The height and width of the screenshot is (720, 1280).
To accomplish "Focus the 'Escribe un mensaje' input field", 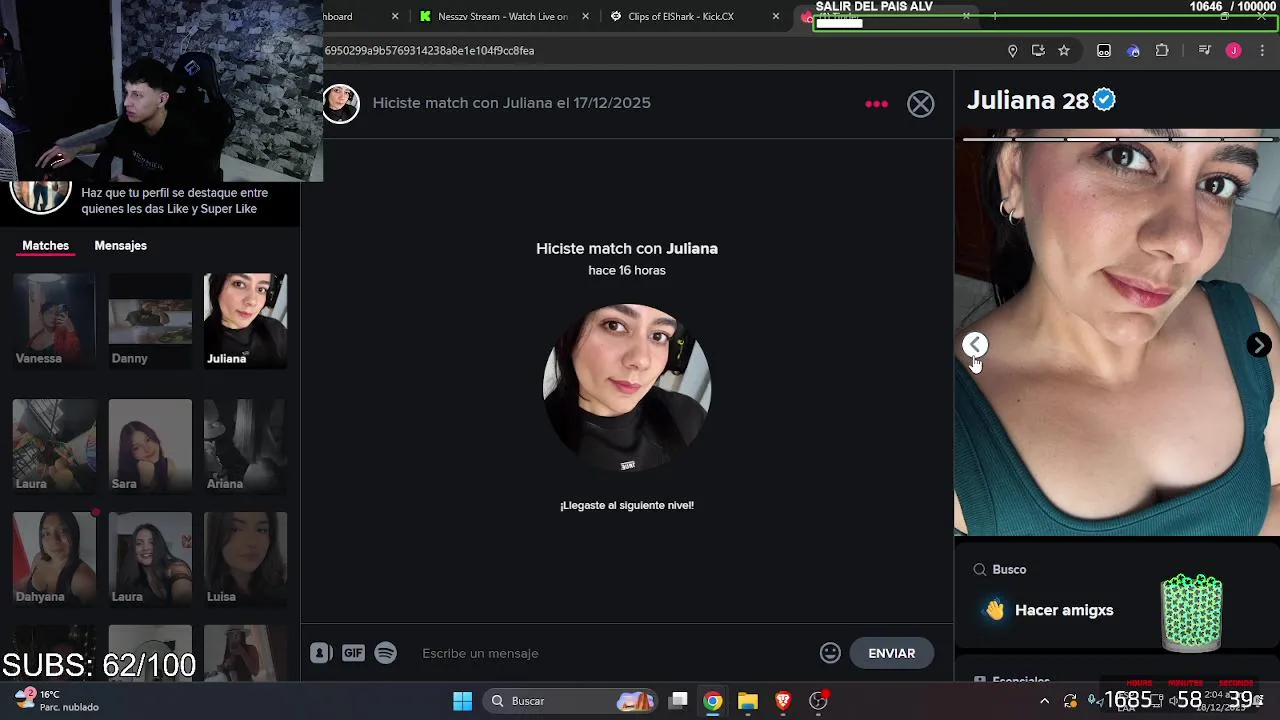I will tap(610, 653).
